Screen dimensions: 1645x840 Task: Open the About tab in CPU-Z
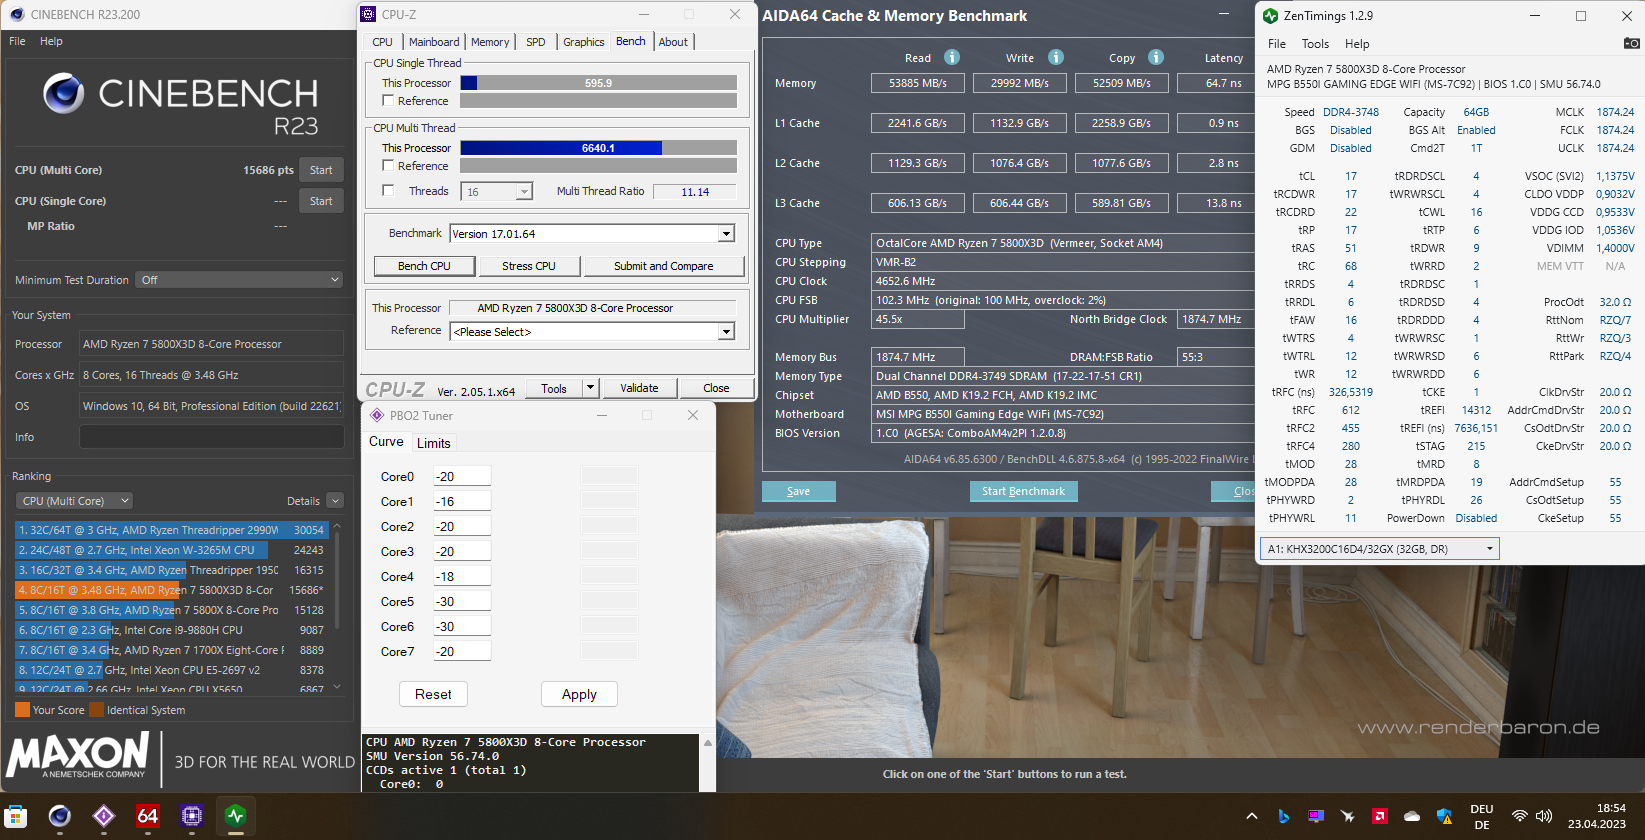tap(673, 42)
